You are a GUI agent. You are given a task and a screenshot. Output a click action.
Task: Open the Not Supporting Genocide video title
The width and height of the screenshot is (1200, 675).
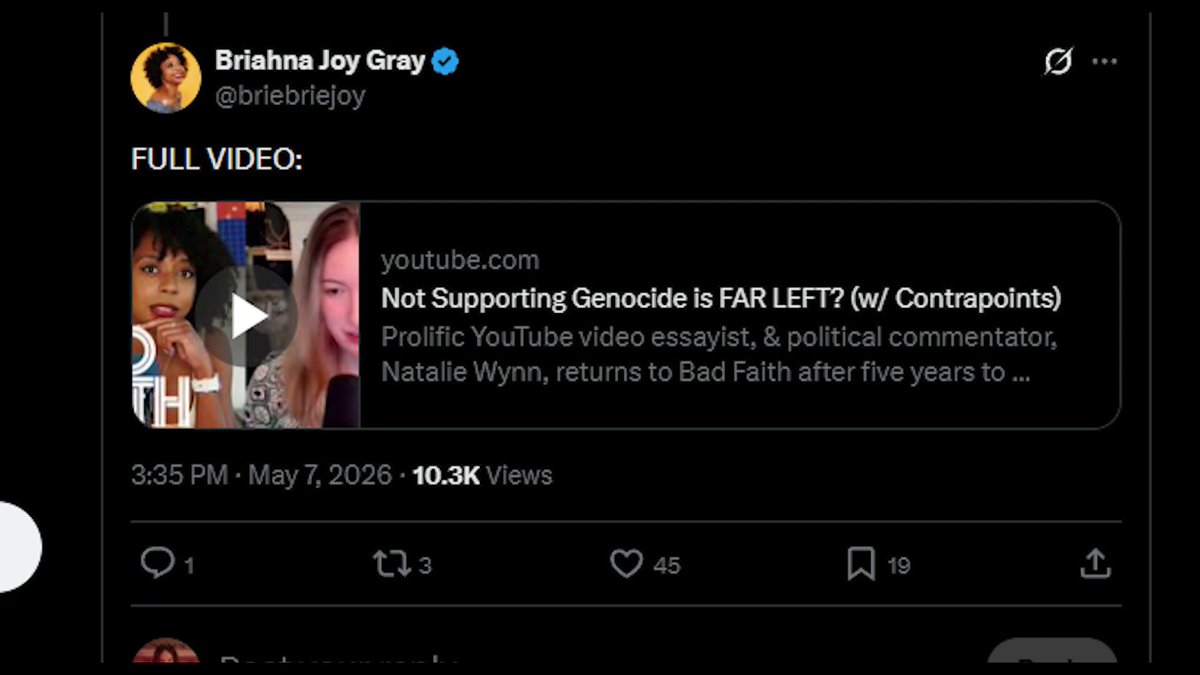(721, 298)
